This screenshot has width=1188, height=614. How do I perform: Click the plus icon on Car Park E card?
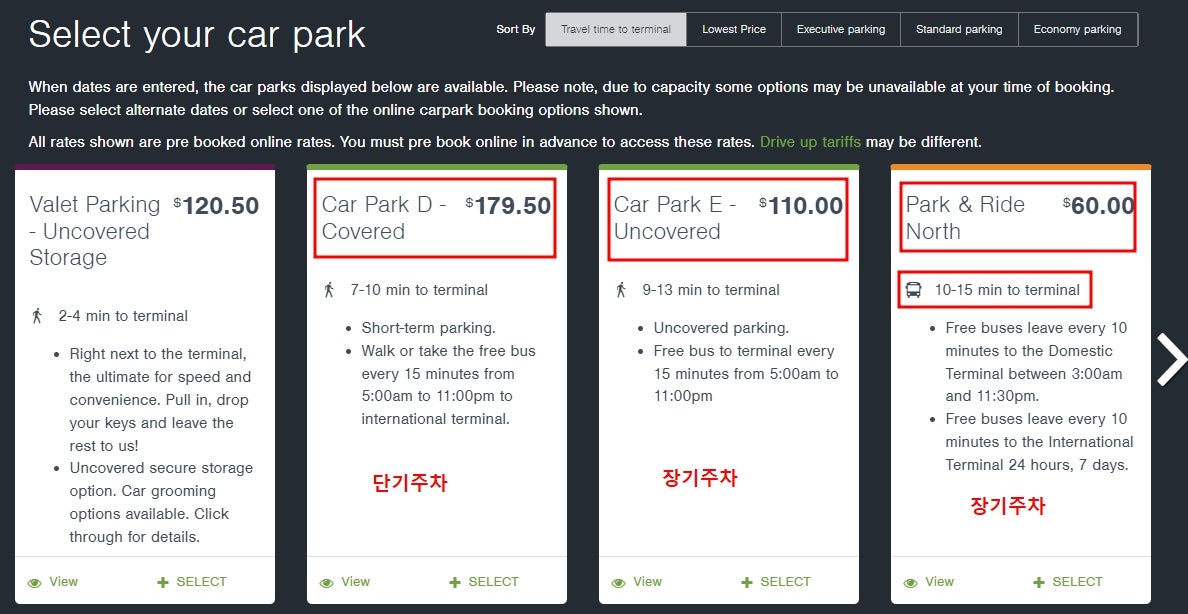[x=747, y=582]
